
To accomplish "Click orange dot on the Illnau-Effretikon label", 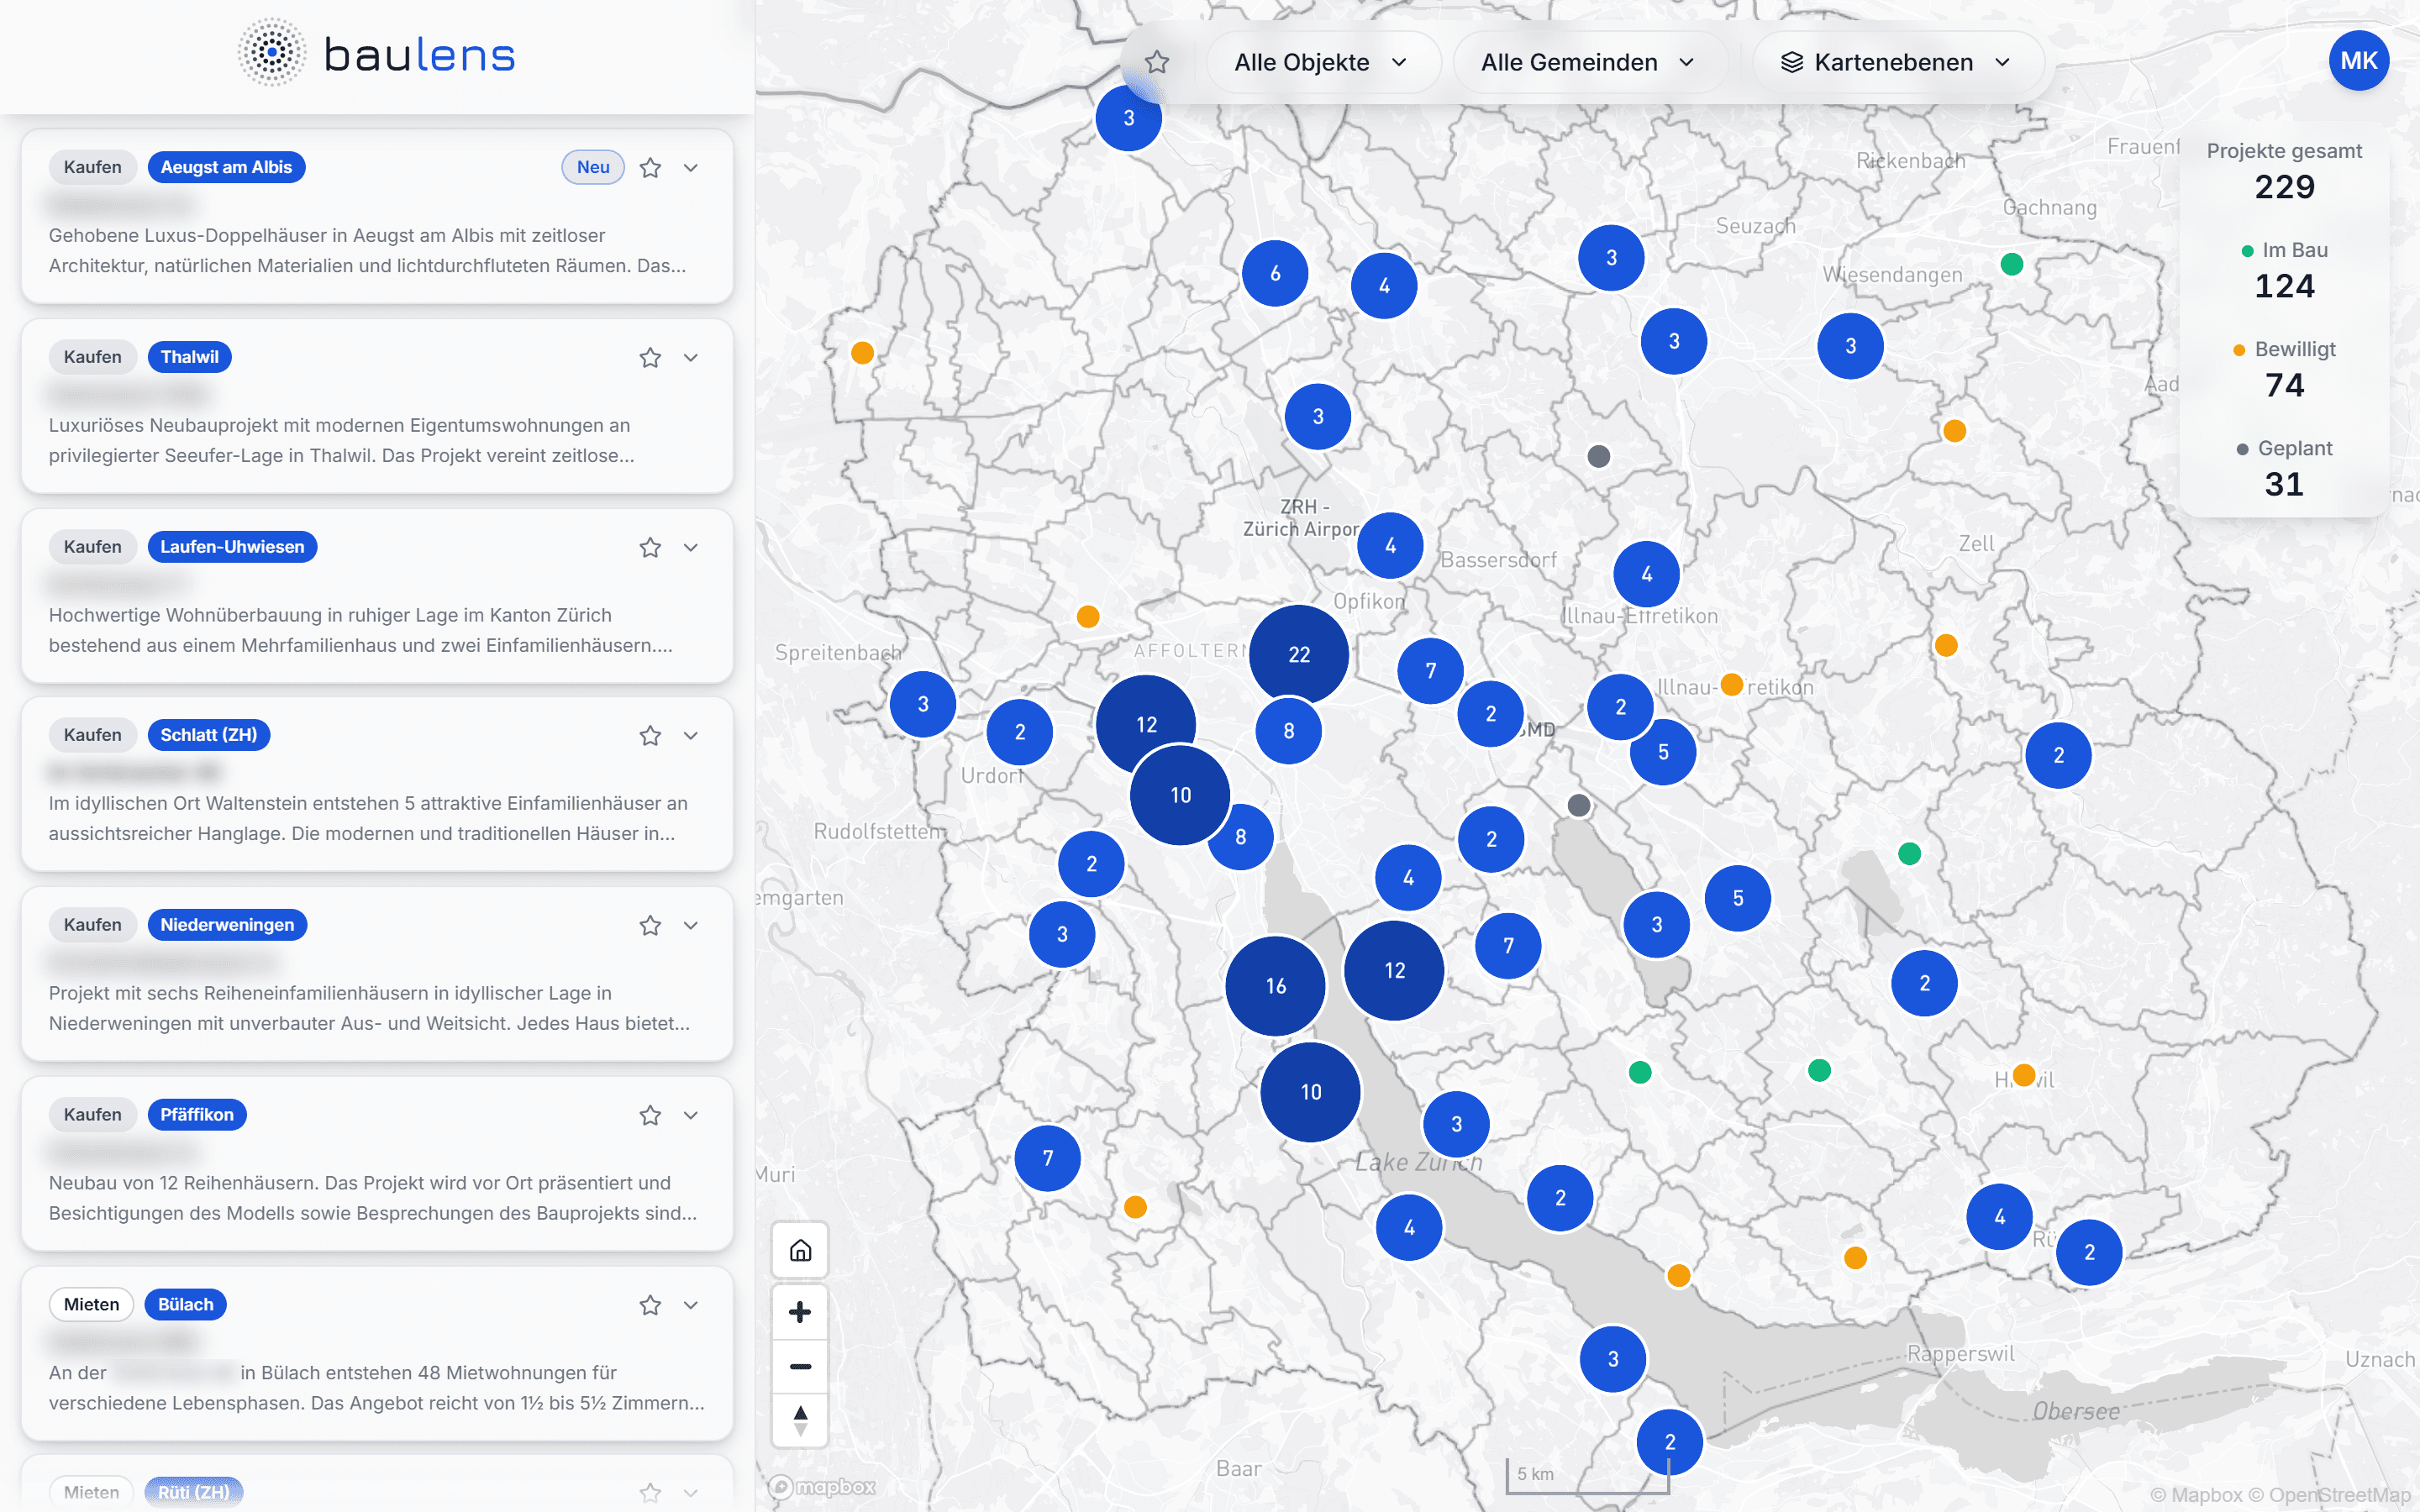I will coord(1732,685).
